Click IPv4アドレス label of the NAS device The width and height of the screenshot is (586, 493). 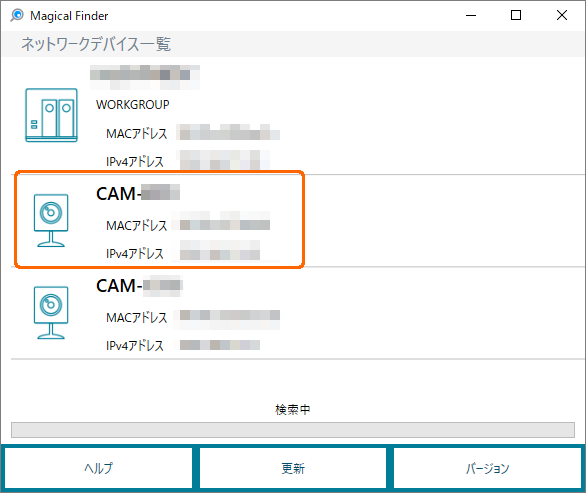pos(135,161)
